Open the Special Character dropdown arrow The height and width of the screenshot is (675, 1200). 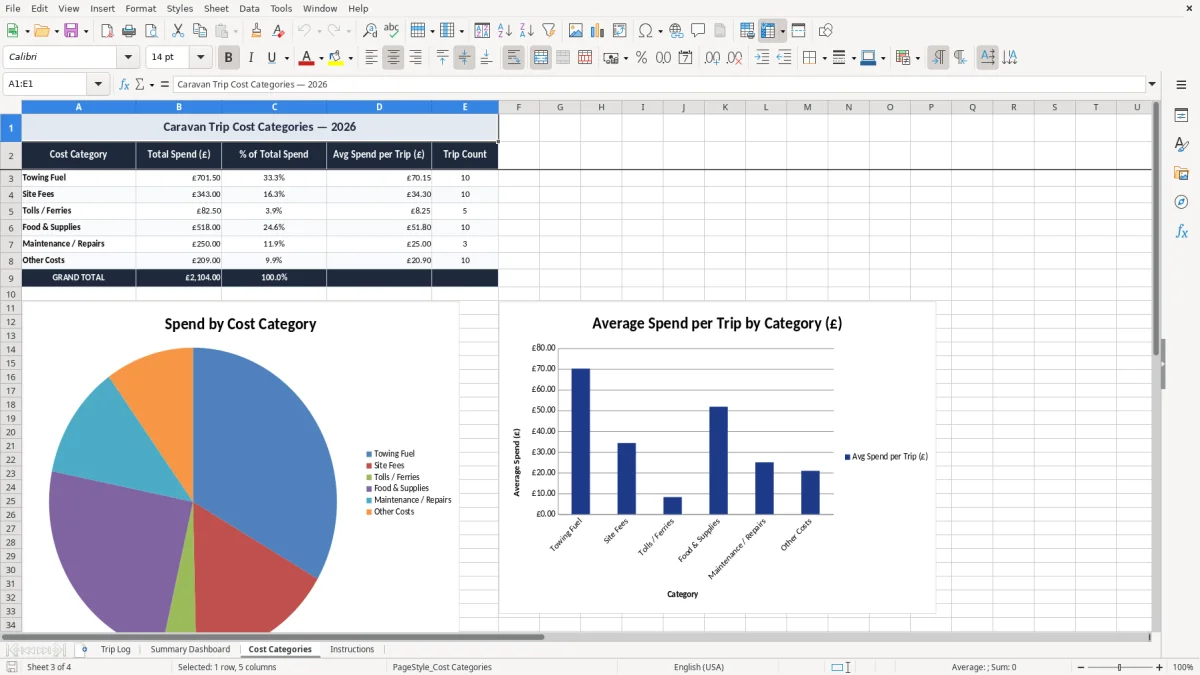659,31
